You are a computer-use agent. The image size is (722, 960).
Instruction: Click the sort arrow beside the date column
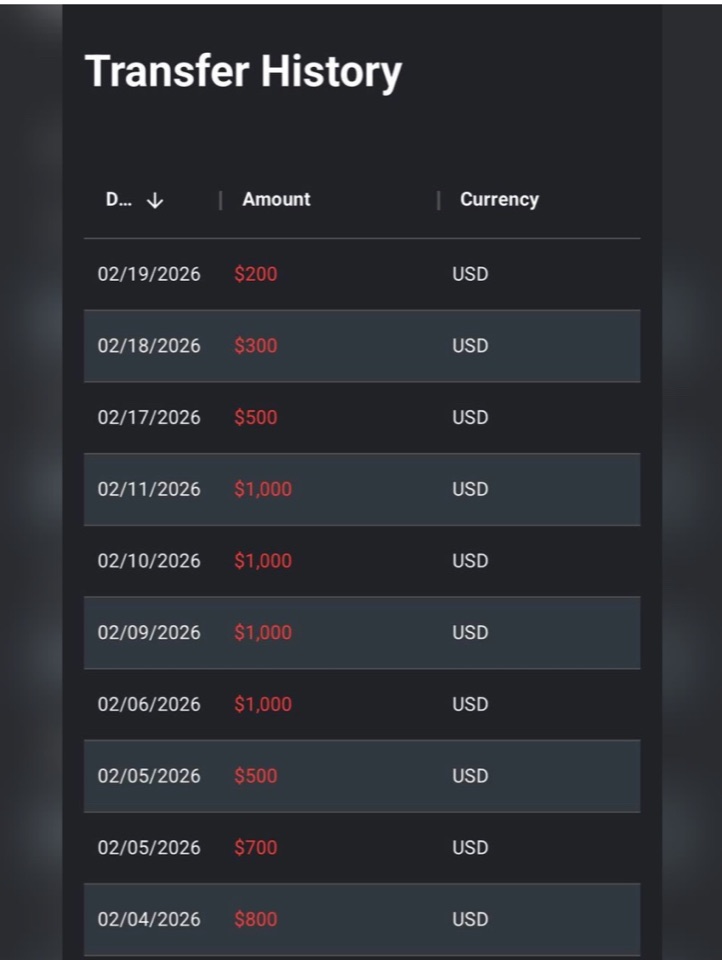tap(155, 200)
